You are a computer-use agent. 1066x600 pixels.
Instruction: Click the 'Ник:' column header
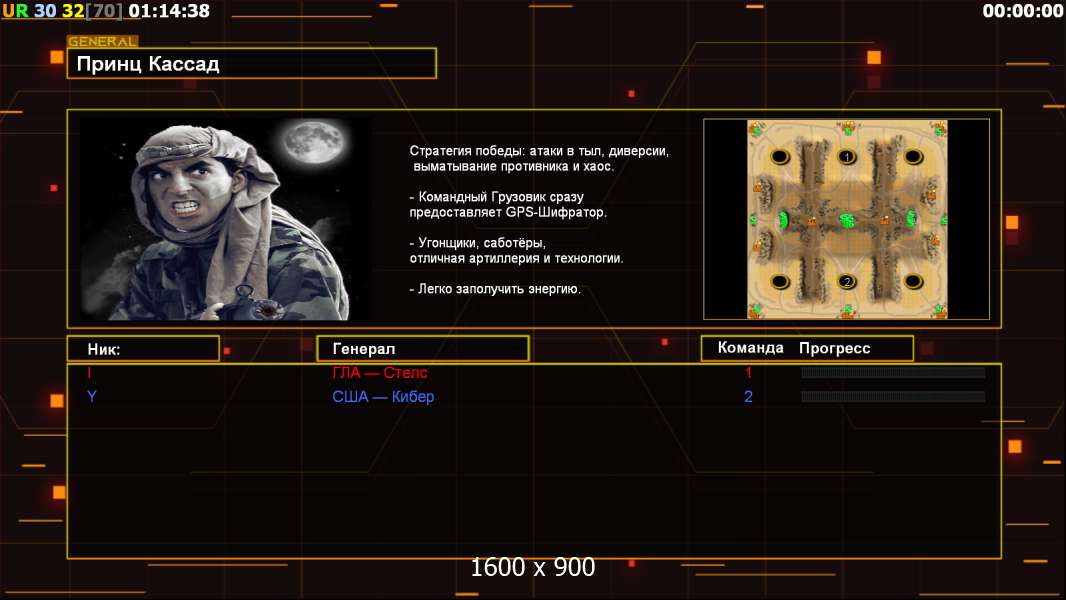pos(143,349)
